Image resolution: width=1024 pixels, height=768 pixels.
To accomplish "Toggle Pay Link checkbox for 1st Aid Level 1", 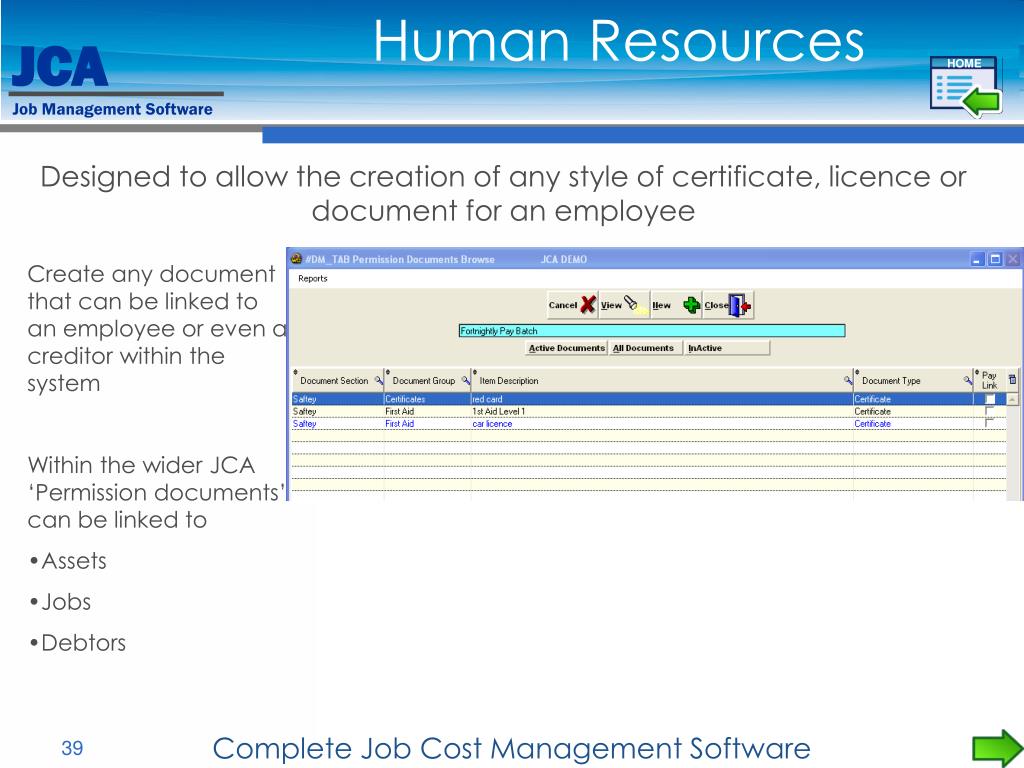I will (989, 411).
